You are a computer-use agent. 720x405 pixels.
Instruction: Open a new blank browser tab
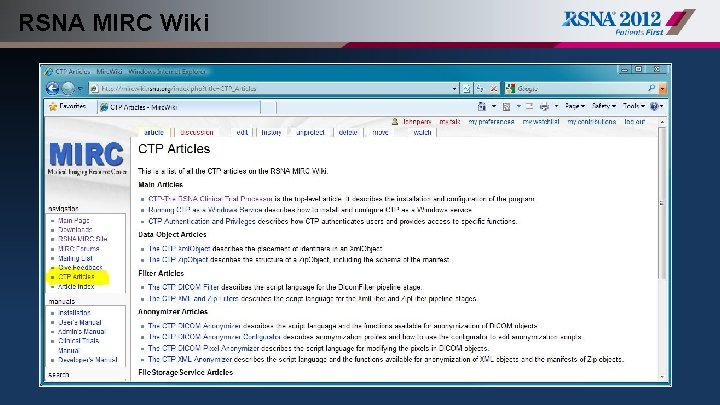(269, 107)
